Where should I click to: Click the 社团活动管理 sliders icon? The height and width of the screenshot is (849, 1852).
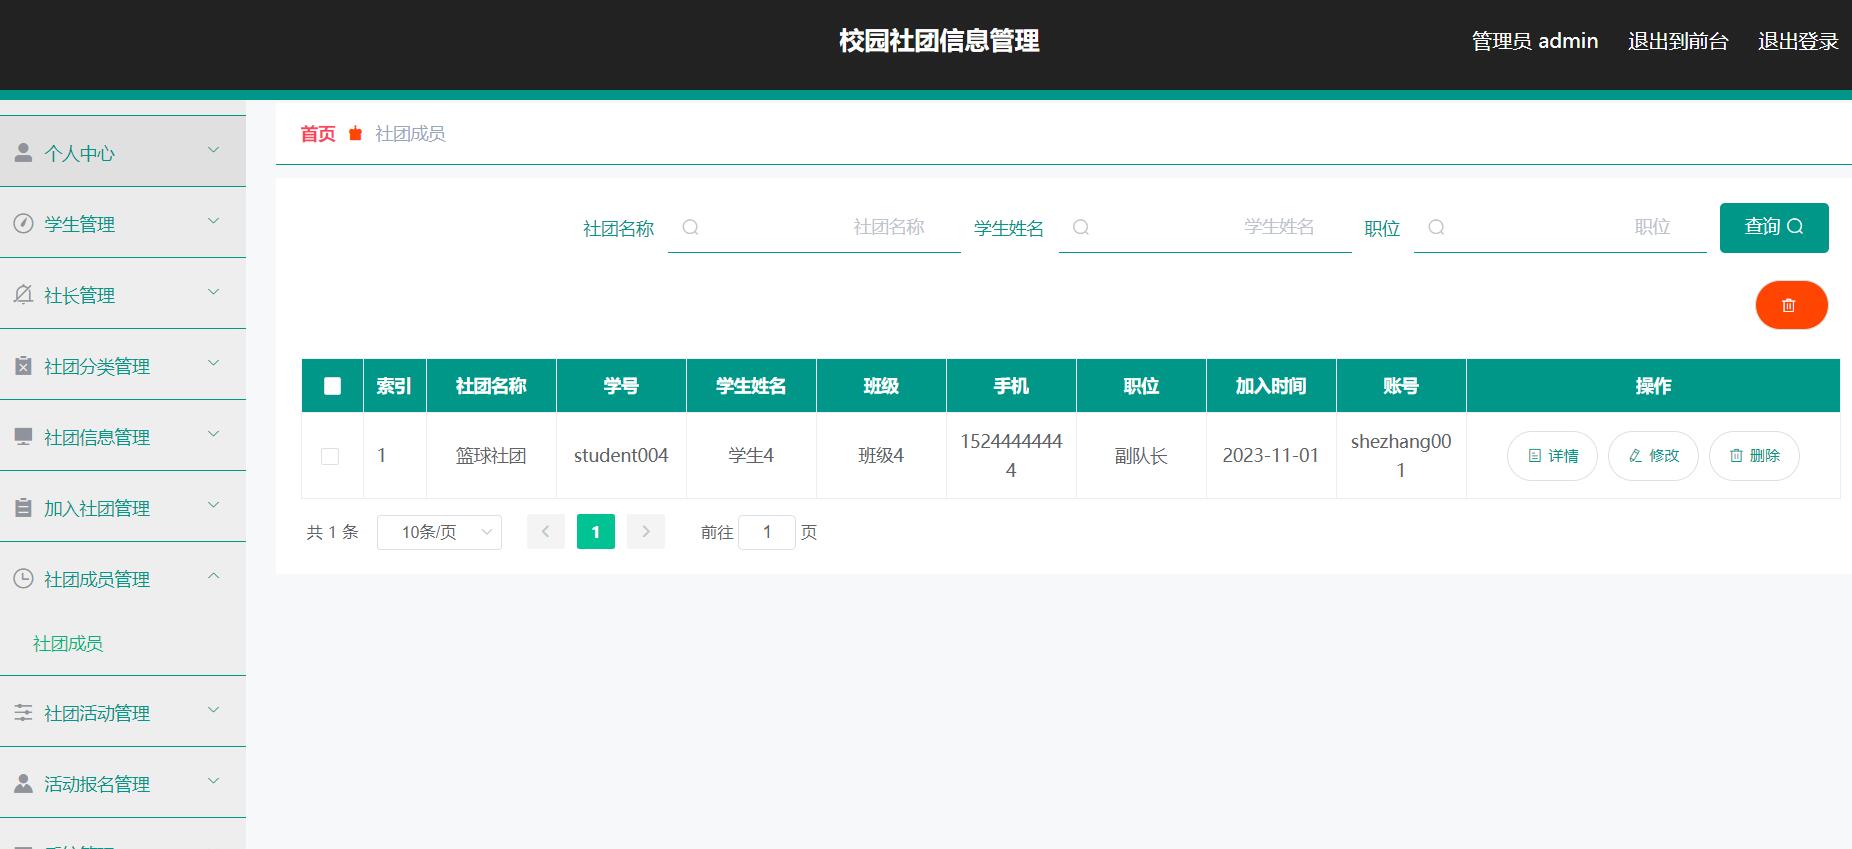coord(23,712)
